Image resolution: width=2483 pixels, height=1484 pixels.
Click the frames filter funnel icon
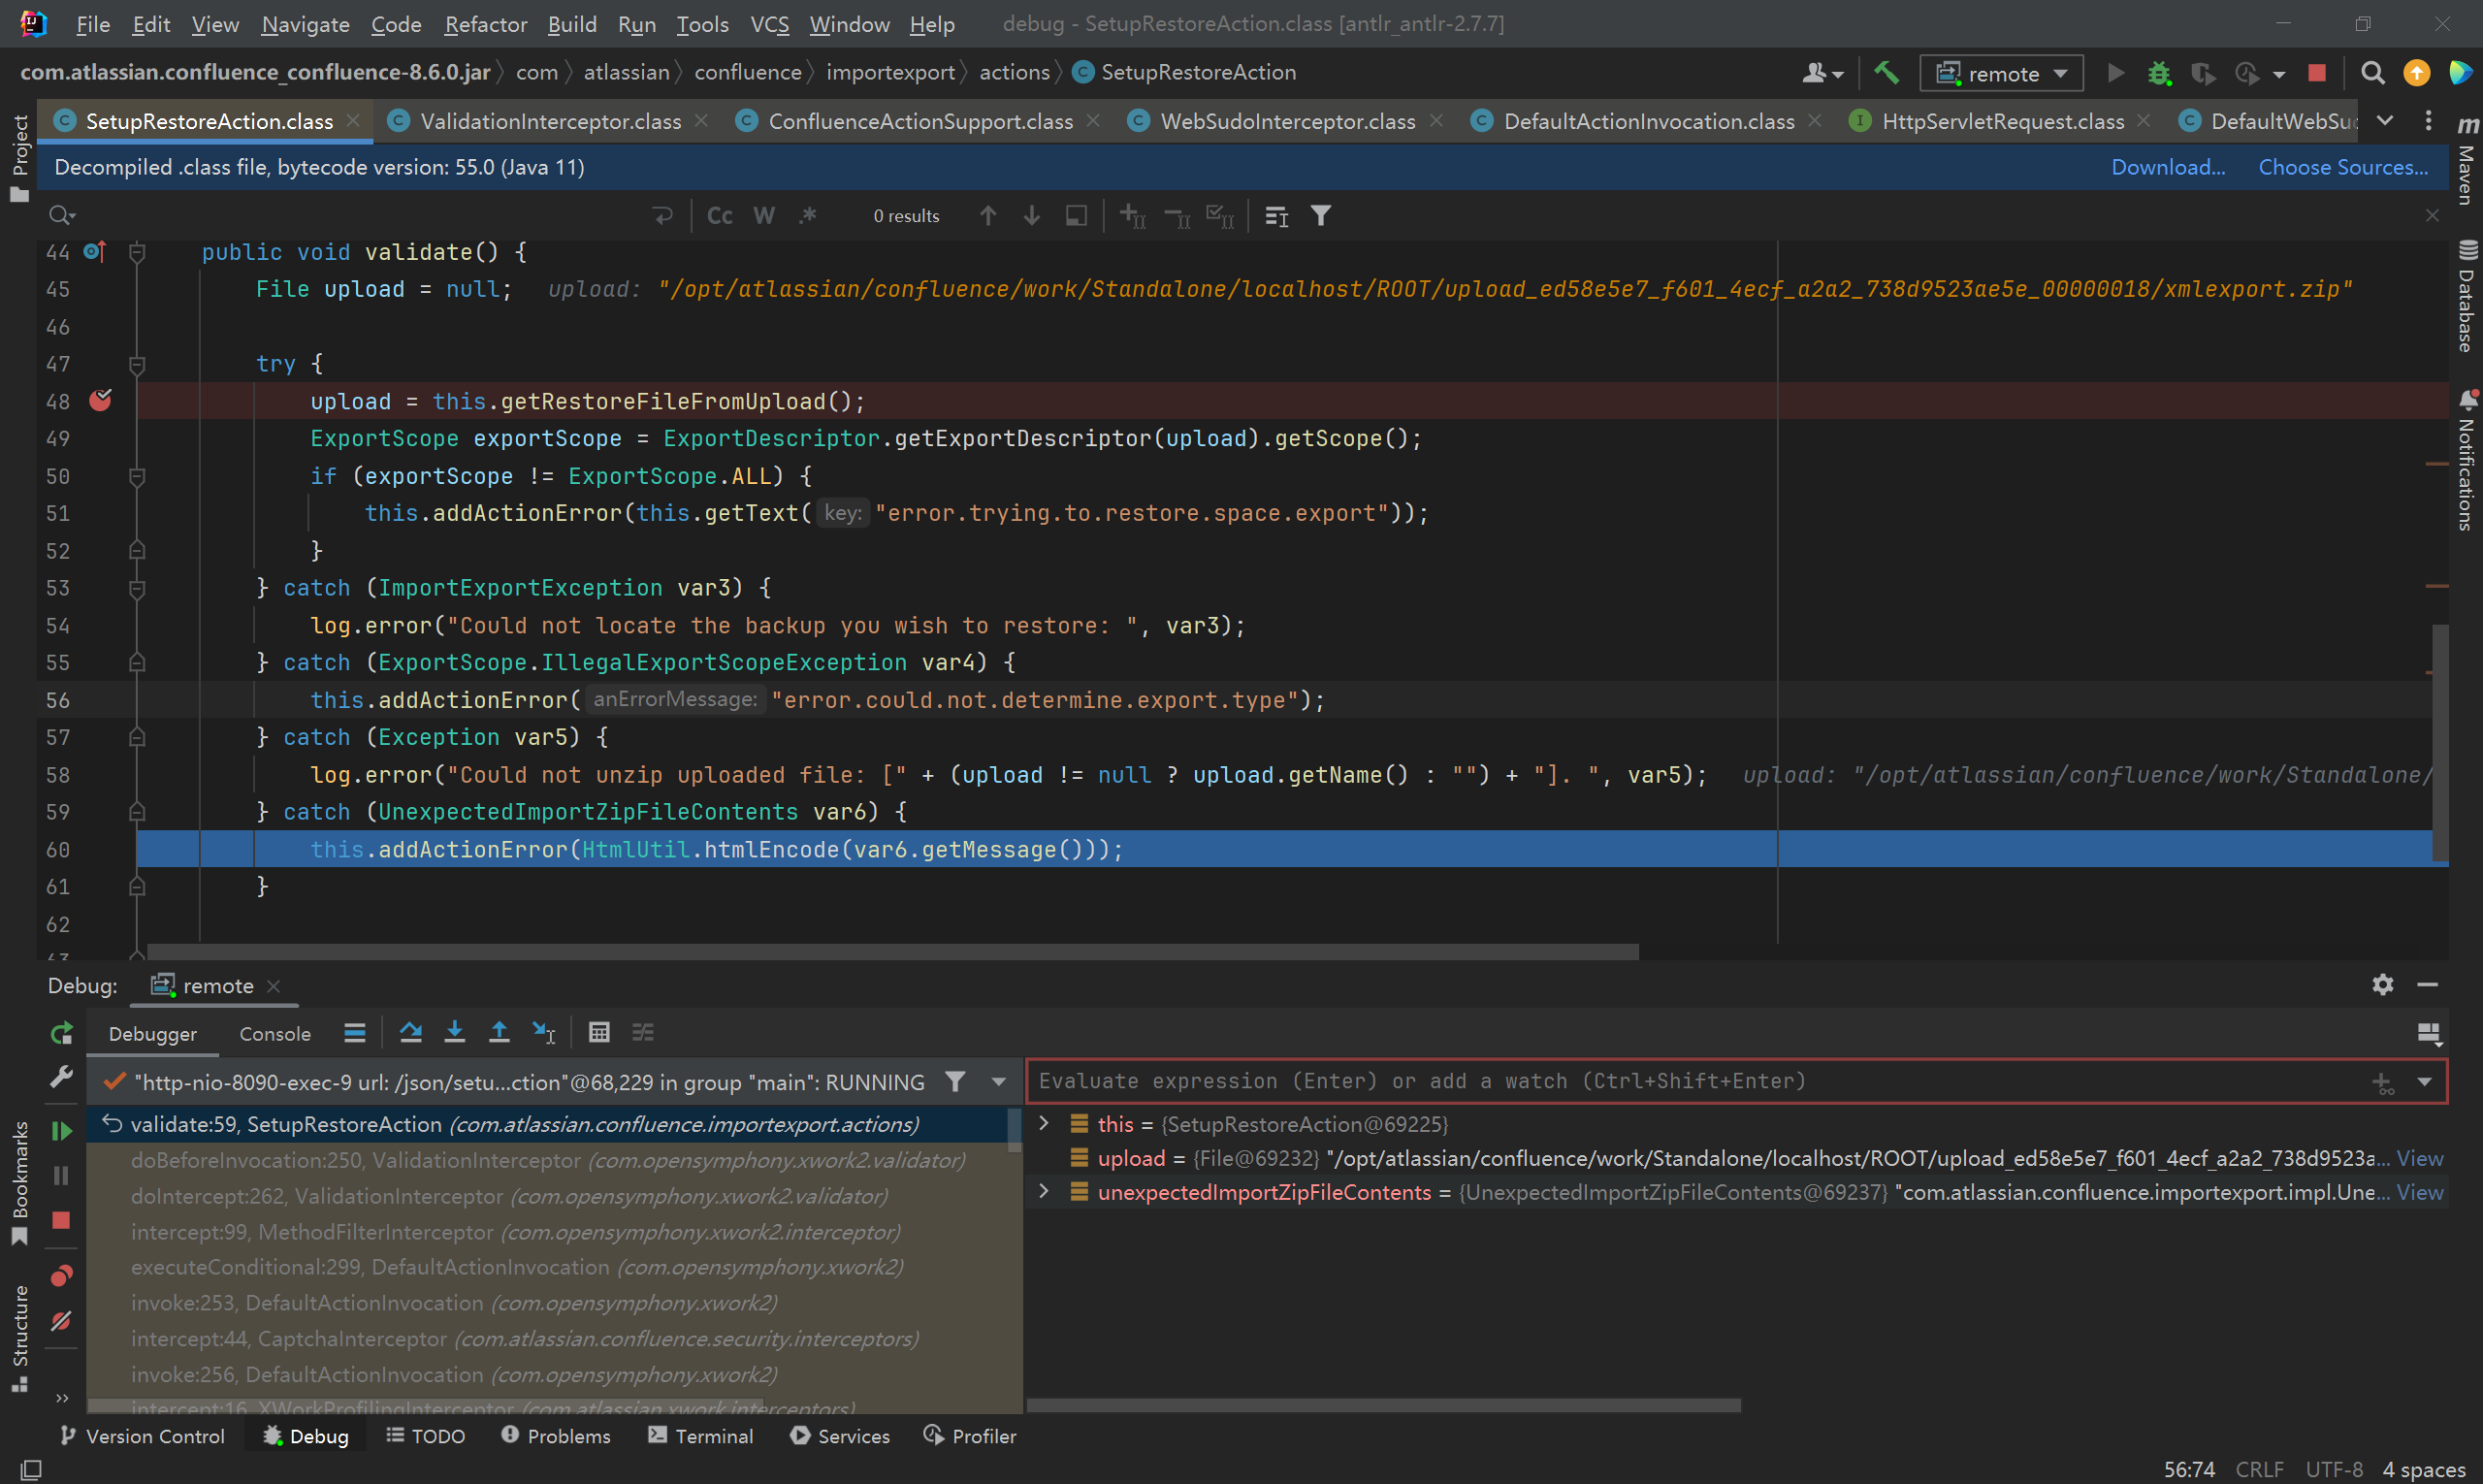(955, 1082)
